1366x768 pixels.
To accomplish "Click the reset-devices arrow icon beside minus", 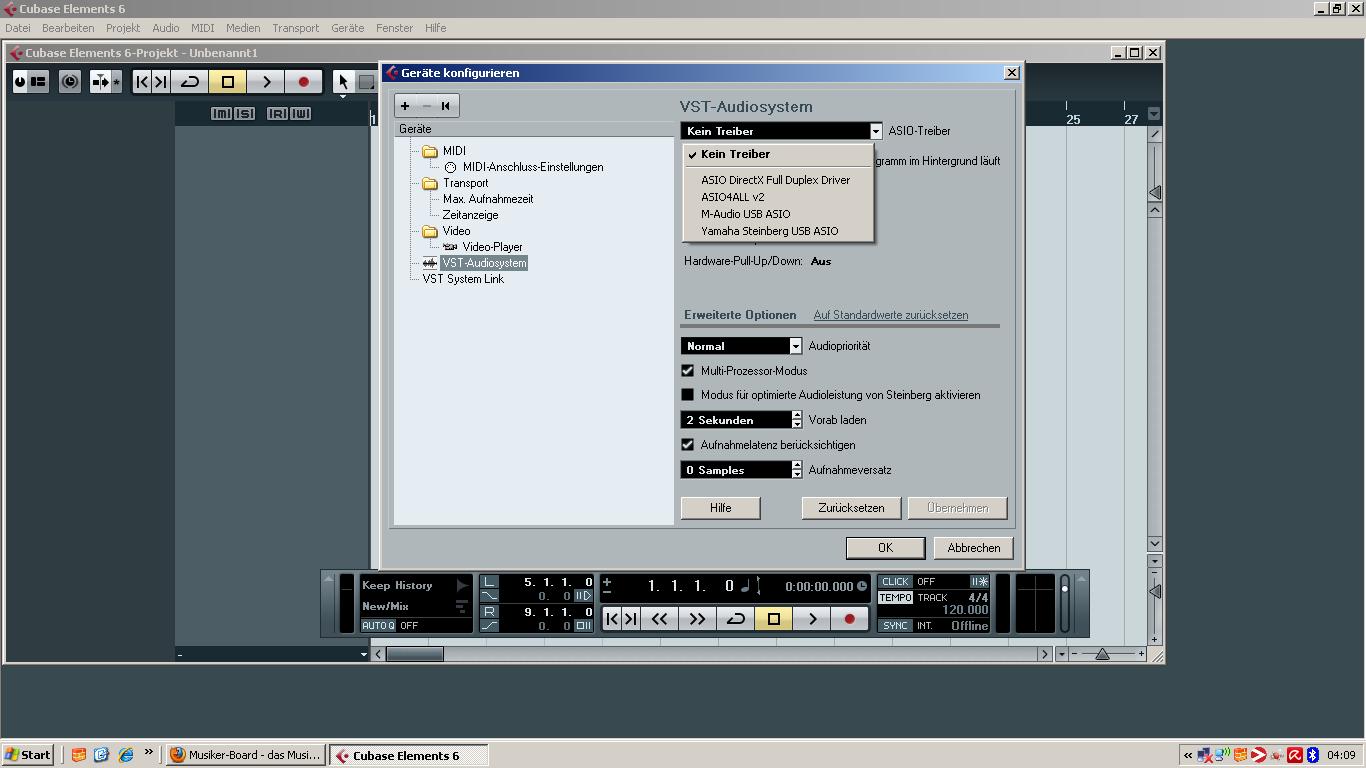I will [446, 106].
